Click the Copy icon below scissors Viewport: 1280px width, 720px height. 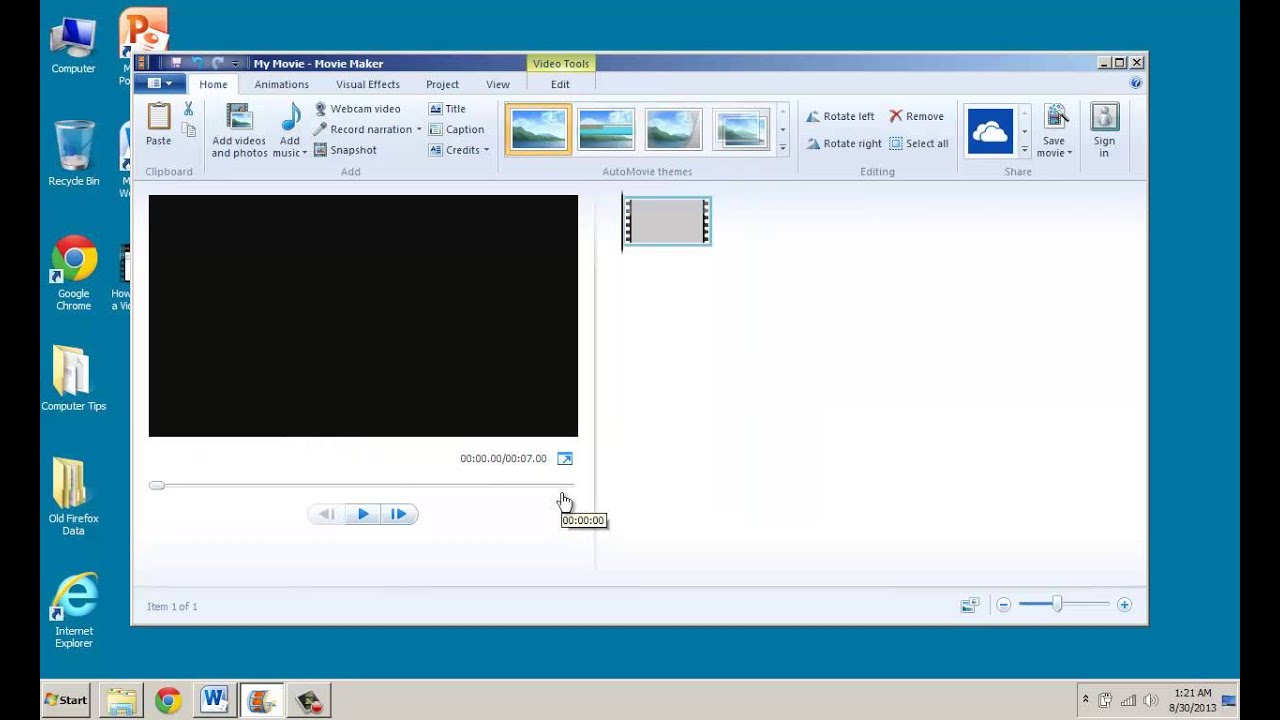pos(188,130)
